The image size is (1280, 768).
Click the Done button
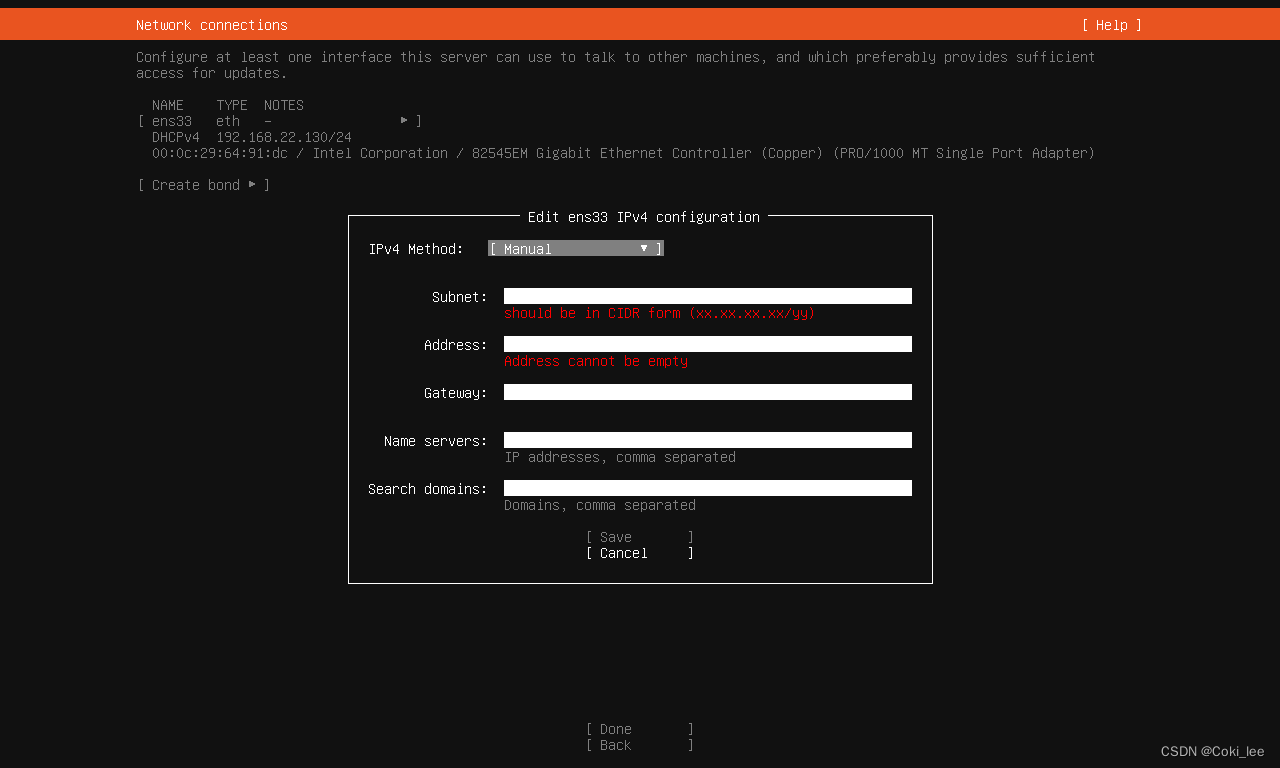pos(639,728)
